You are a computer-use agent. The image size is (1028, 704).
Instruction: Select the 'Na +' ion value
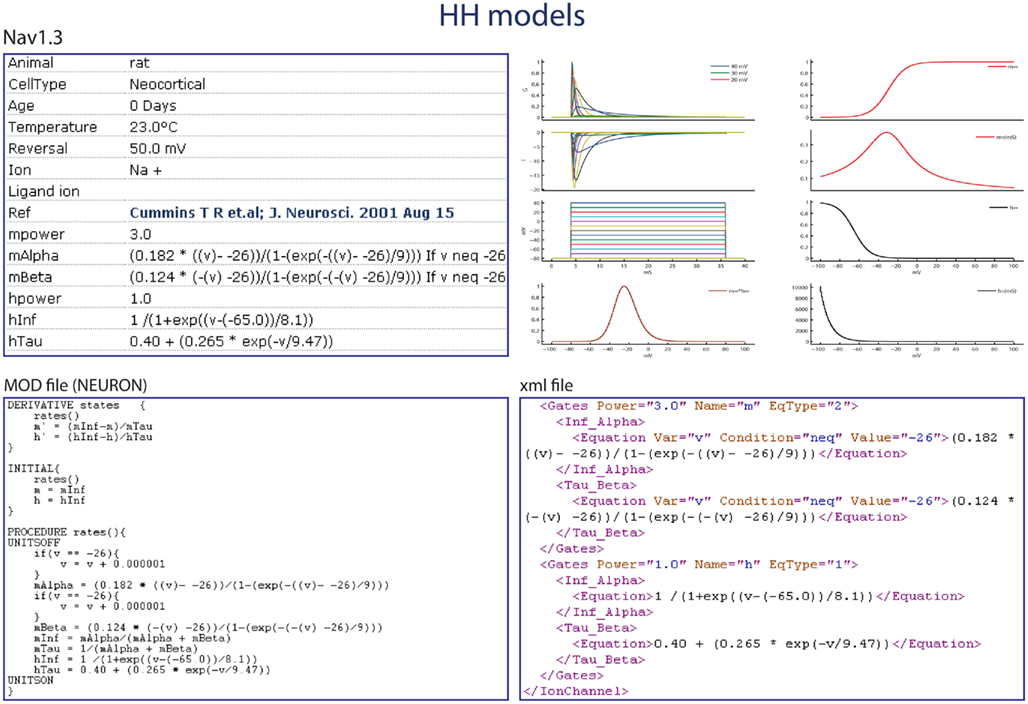point(146,170)
